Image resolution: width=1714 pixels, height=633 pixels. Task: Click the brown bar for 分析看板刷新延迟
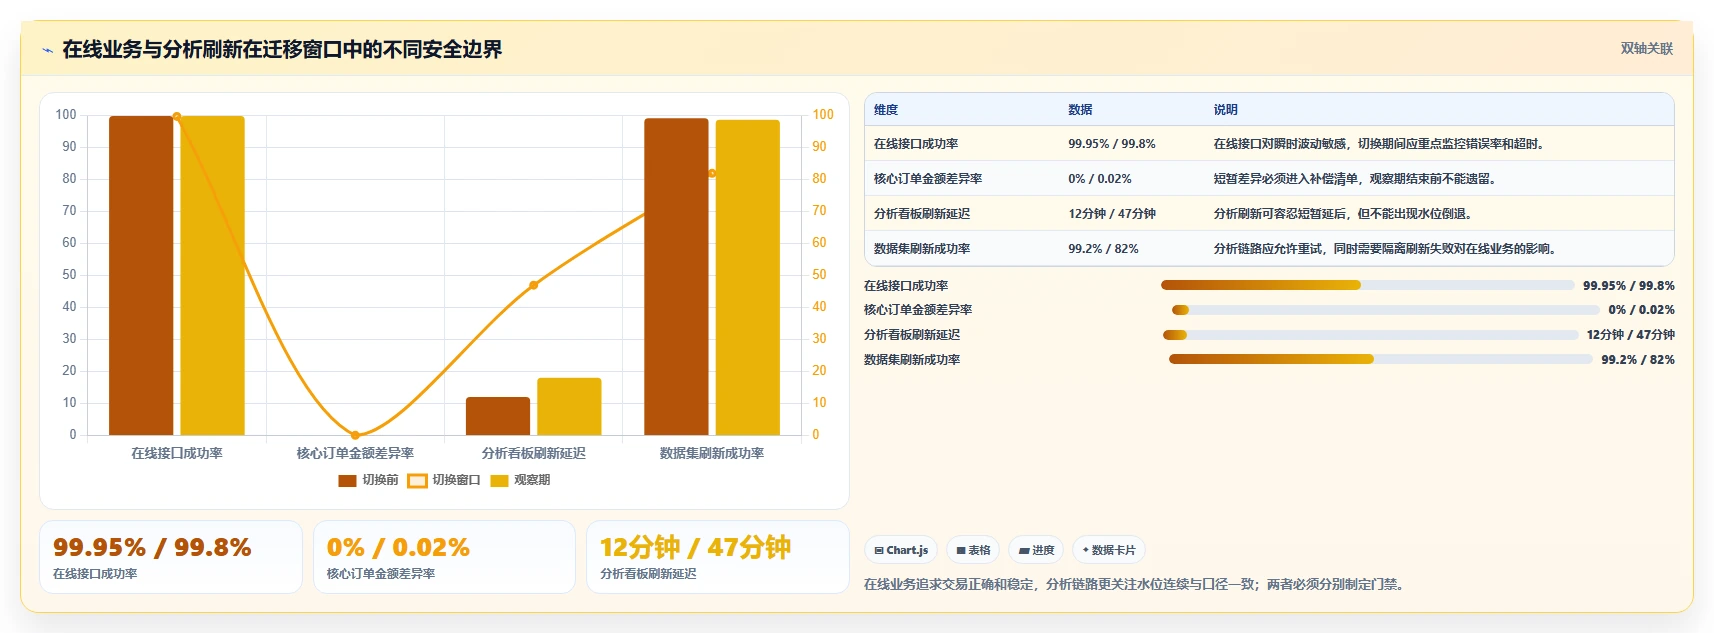click(x=498, y=416)
